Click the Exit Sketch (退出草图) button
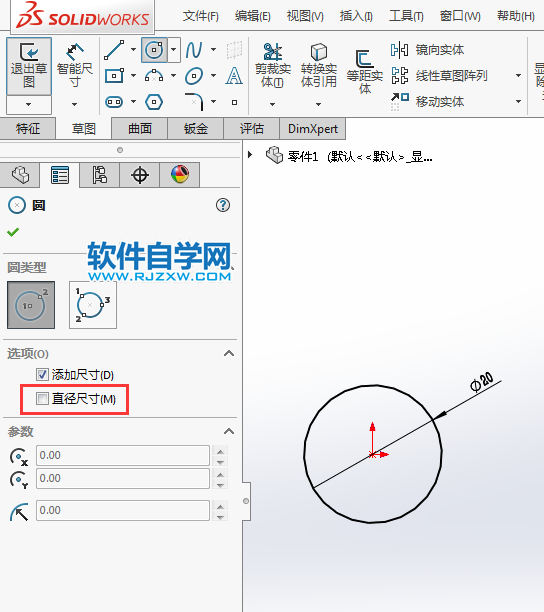This screenshot has width=544, height=612. [29, 66]
